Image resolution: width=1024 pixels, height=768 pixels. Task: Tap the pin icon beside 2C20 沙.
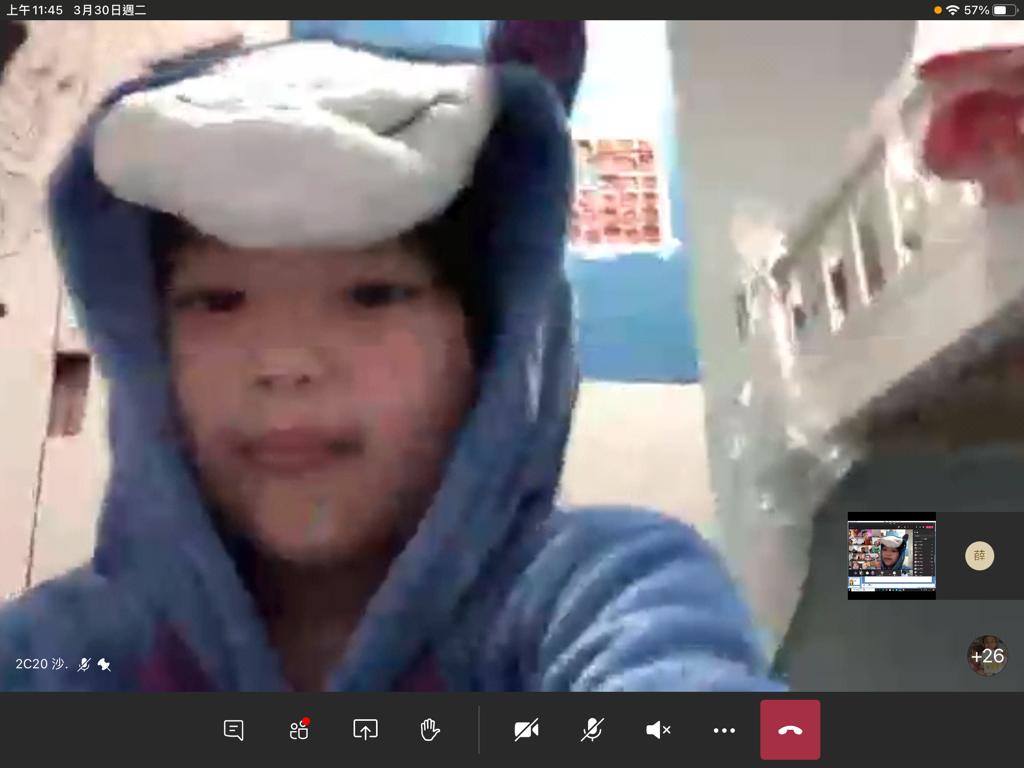(104, 665)
